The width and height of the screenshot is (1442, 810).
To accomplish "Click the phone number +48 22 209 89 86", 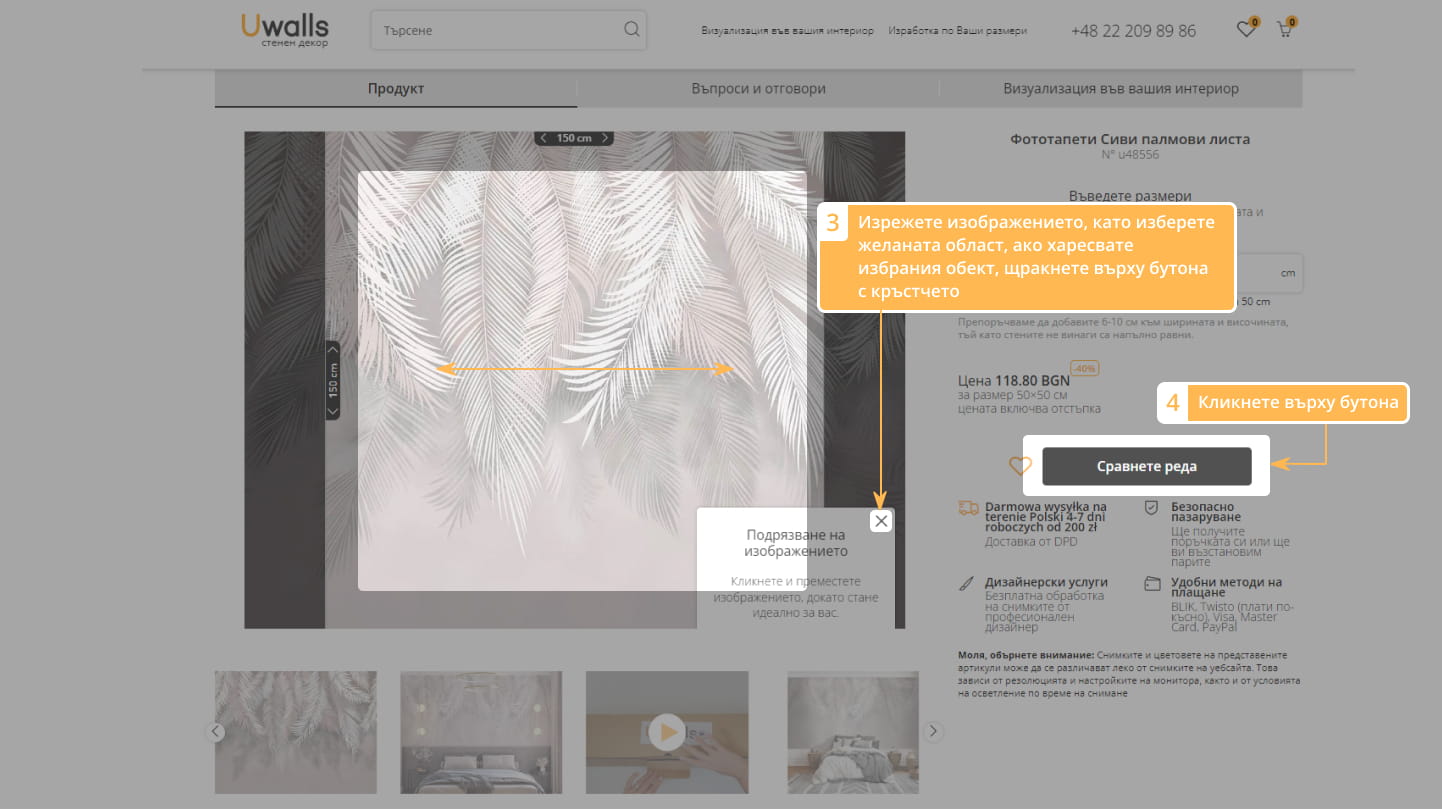I will [1133, 31].
